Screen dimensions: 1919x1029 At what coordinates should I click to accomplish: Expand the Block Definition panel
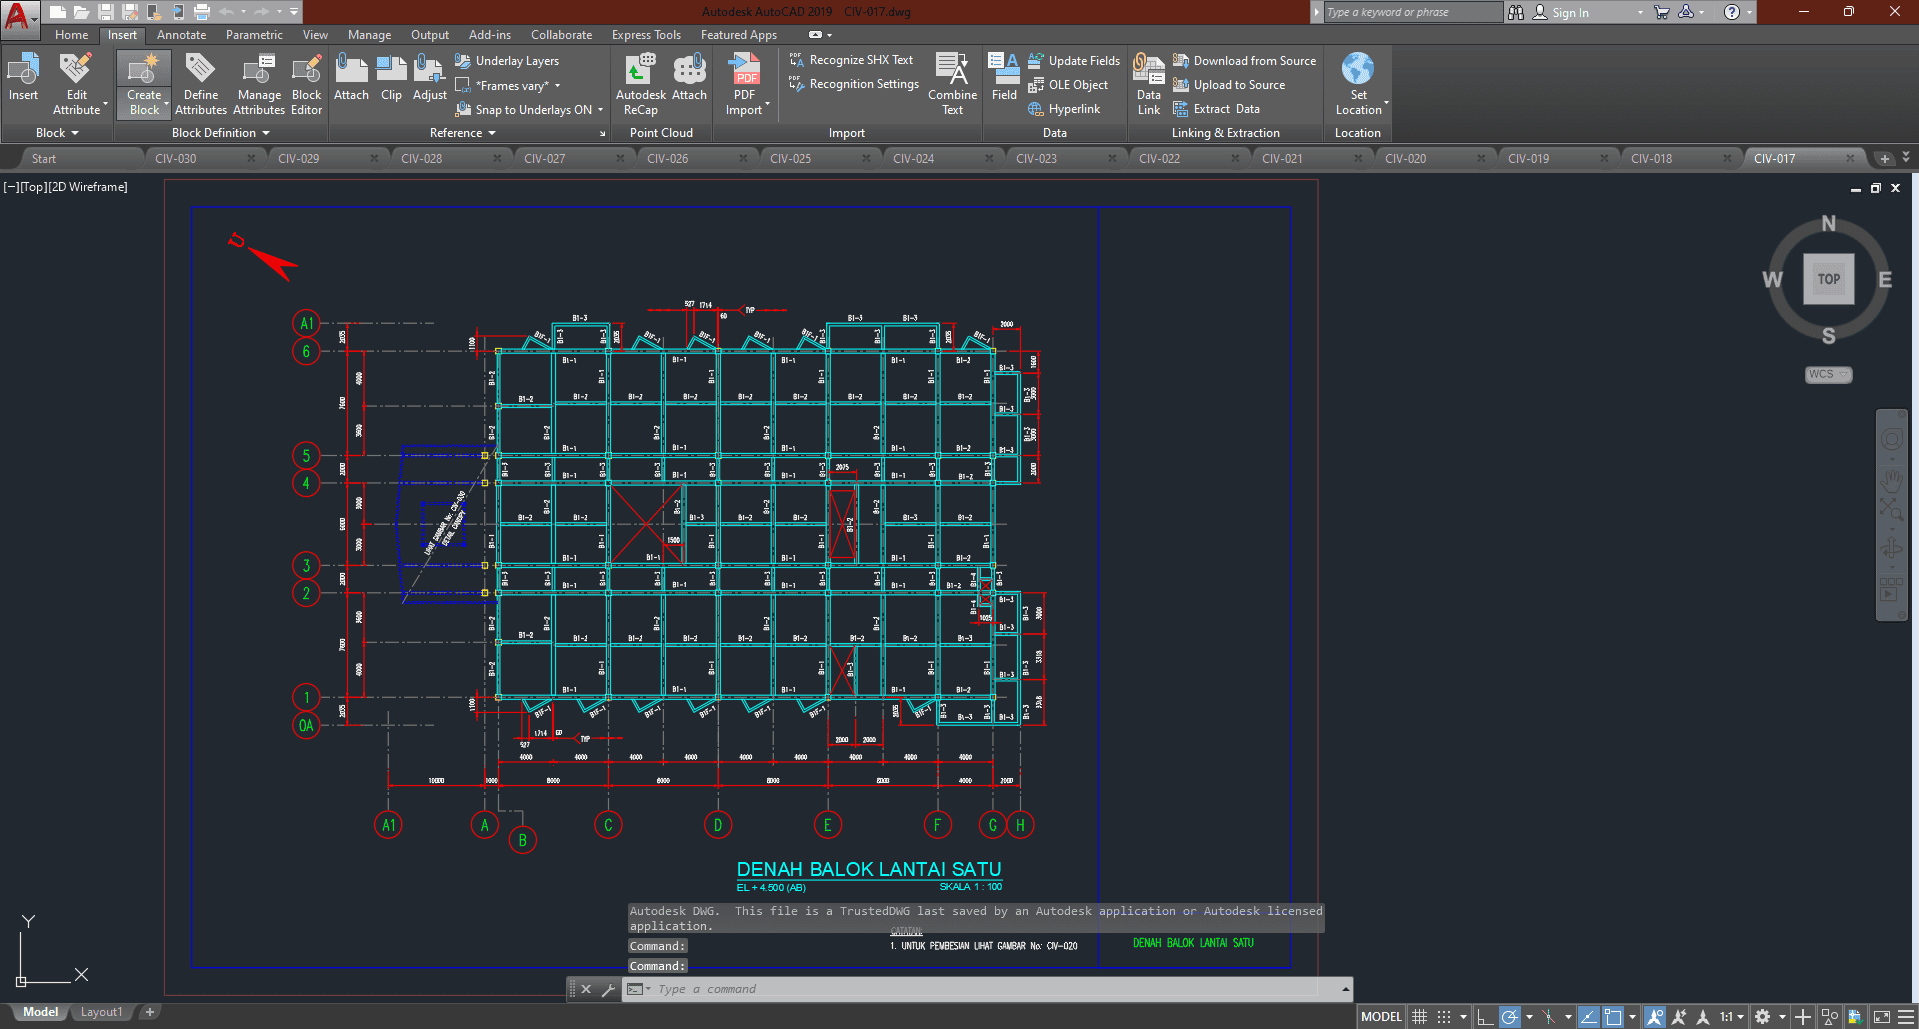[x=220, y=133]
